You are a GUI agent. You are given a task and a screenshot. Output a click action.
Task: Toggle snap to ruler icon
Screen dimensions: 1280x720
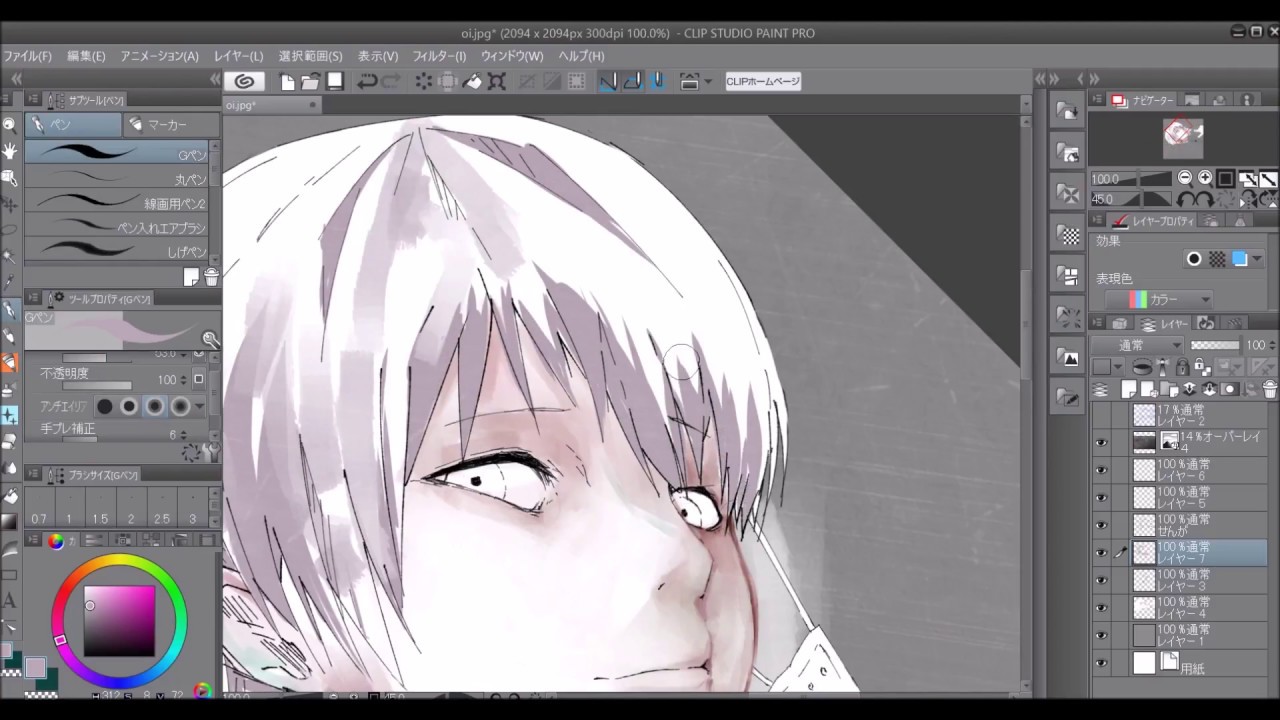click(x=608, y=82)
